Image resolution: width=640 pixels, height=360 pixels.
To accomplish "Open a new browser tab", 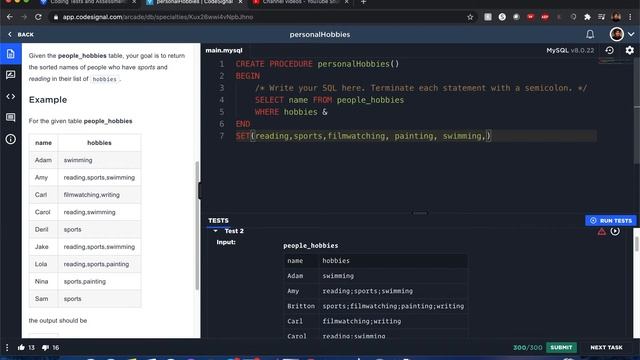I will 363,2.
